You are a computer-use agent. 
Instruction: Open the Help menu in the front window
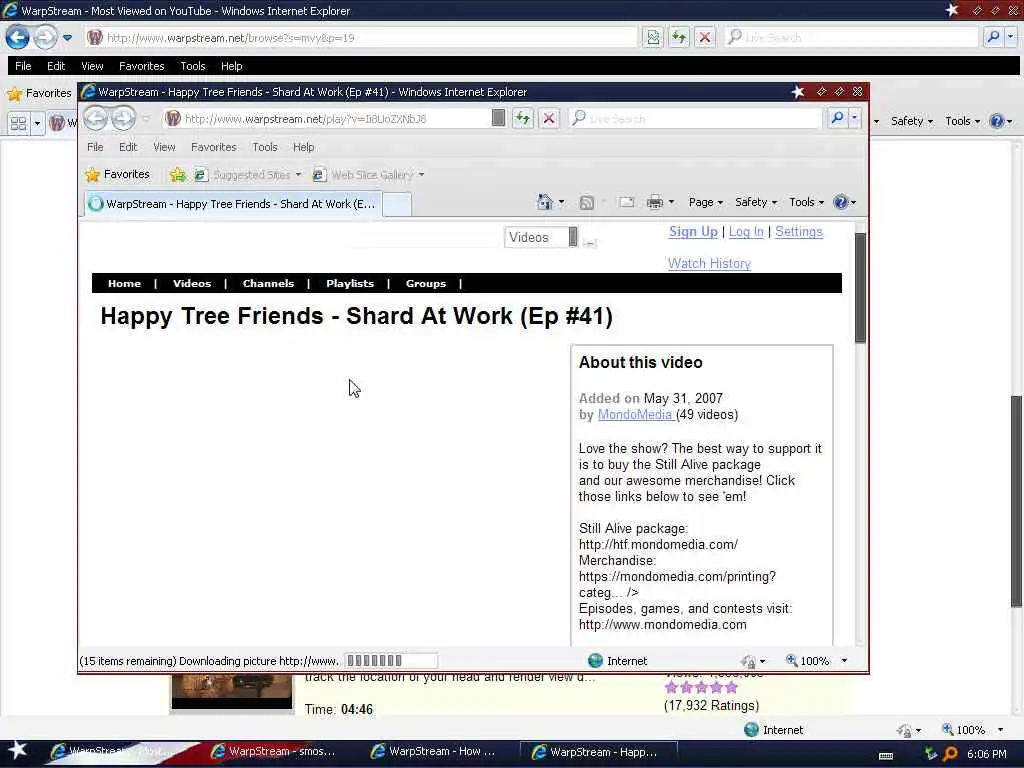[303, 147]
